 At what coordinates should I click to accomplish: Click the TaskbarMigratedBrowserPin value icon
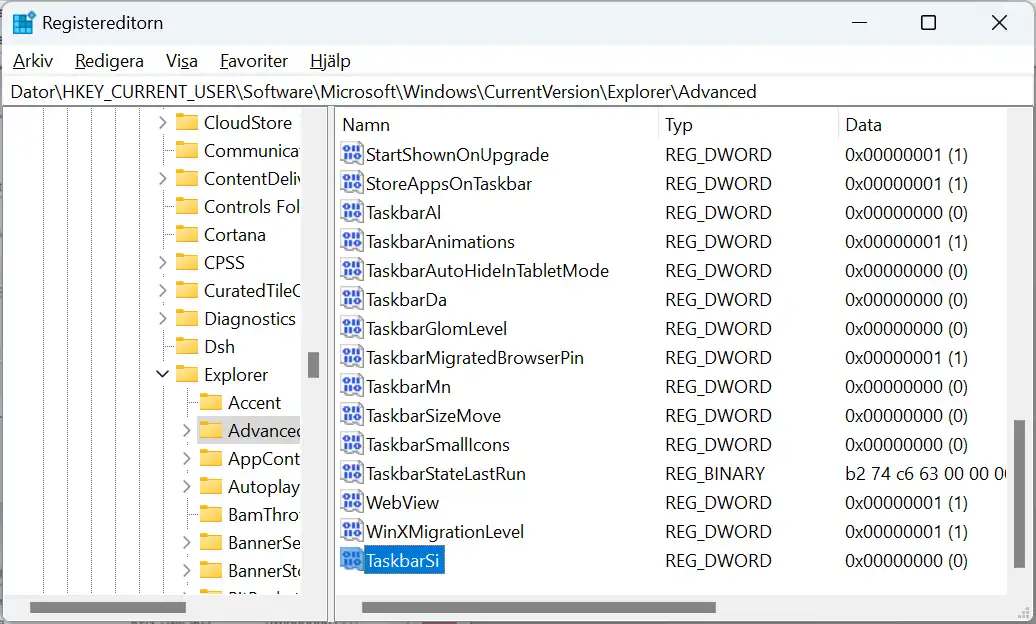352,358
